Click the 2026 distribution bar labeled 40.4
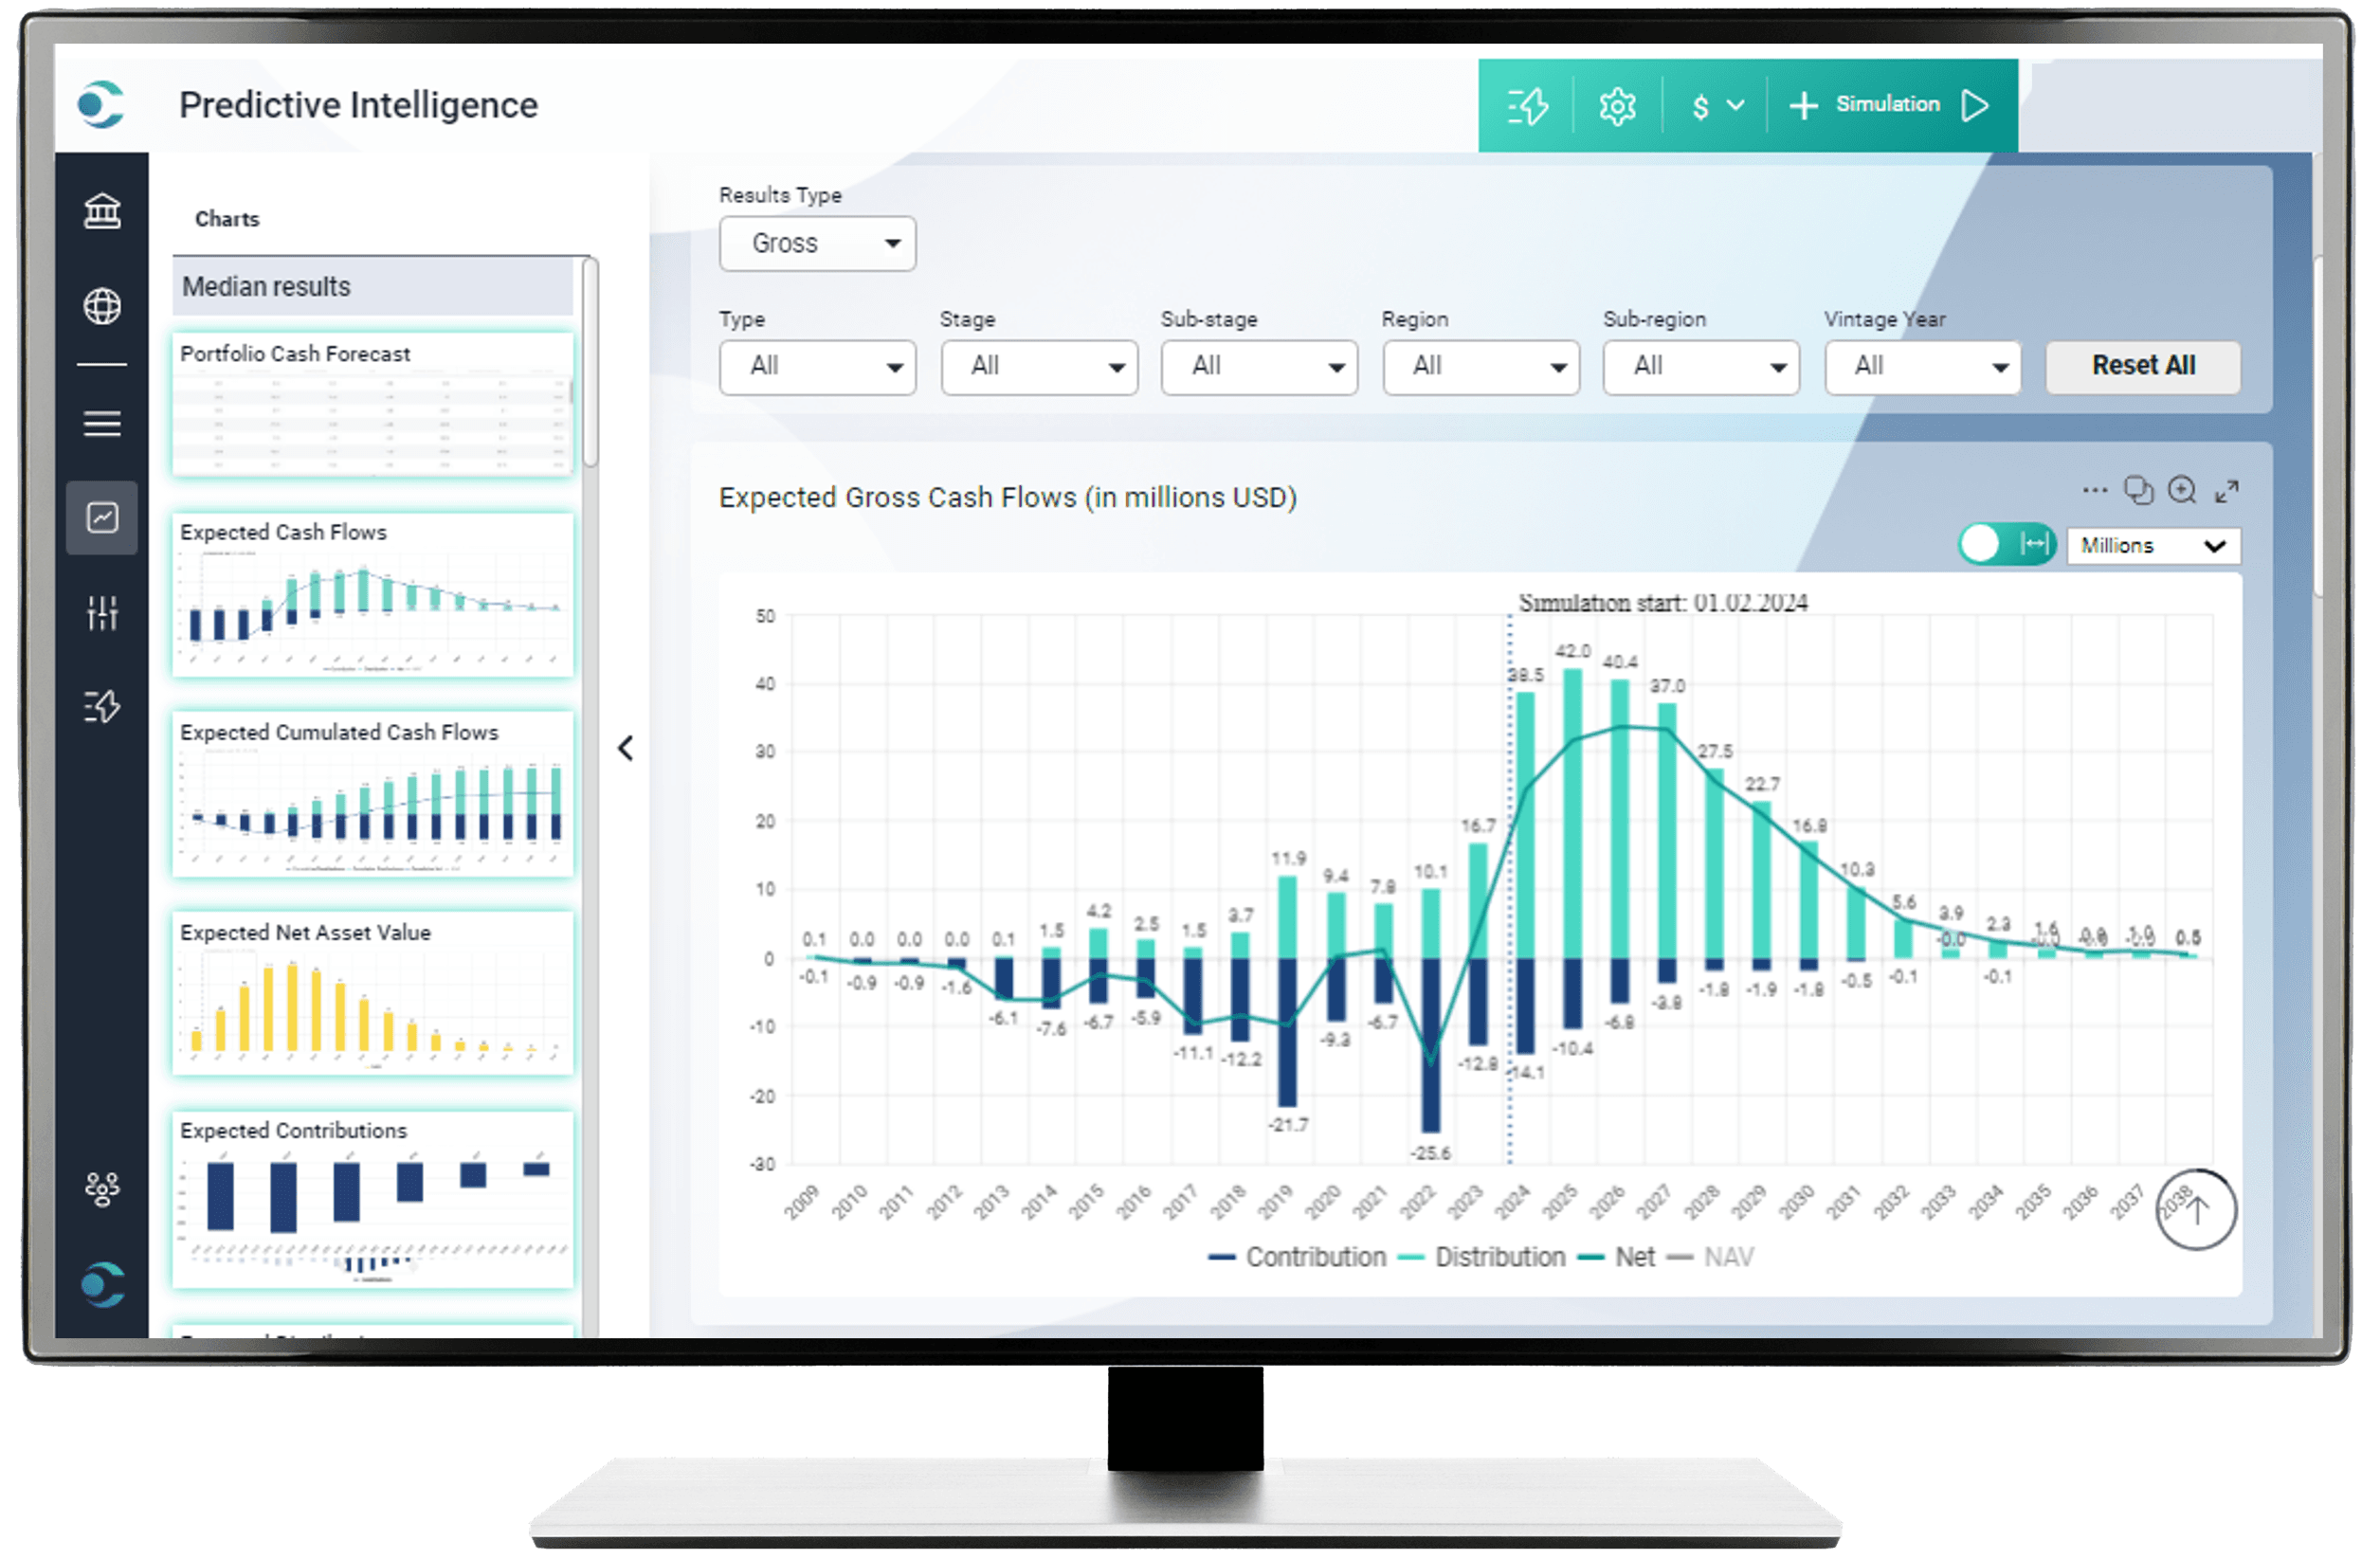Screen dimensions: 2380x1559 point(1620,819)
